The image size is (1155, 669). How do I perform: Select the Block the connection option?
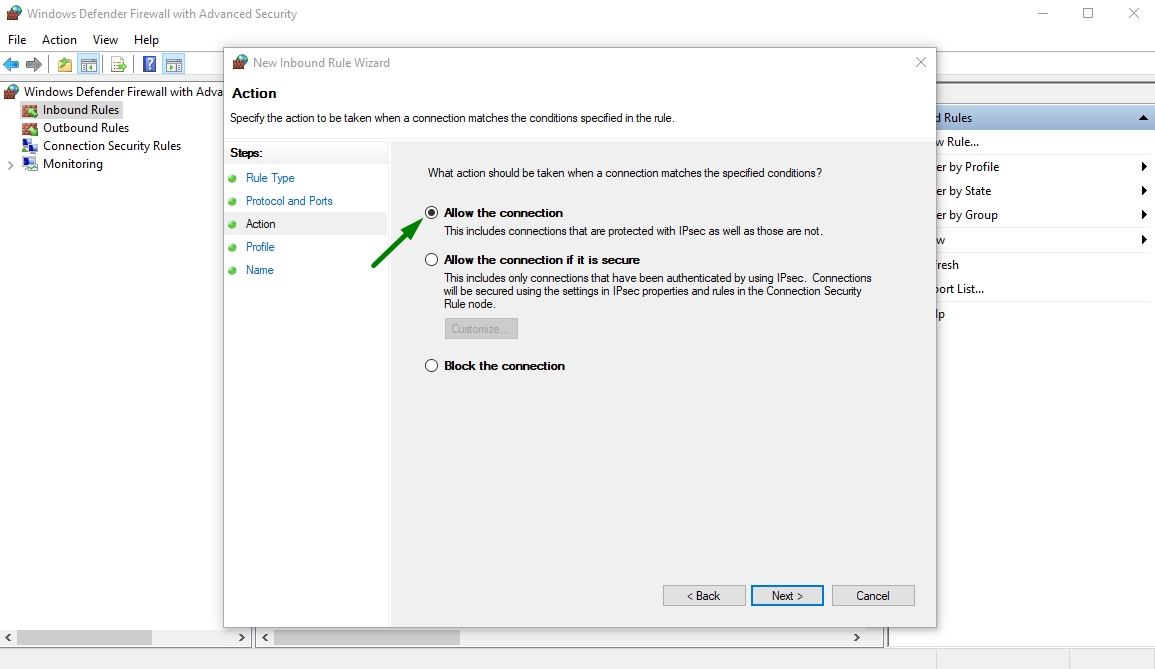[x=432, y=365]
